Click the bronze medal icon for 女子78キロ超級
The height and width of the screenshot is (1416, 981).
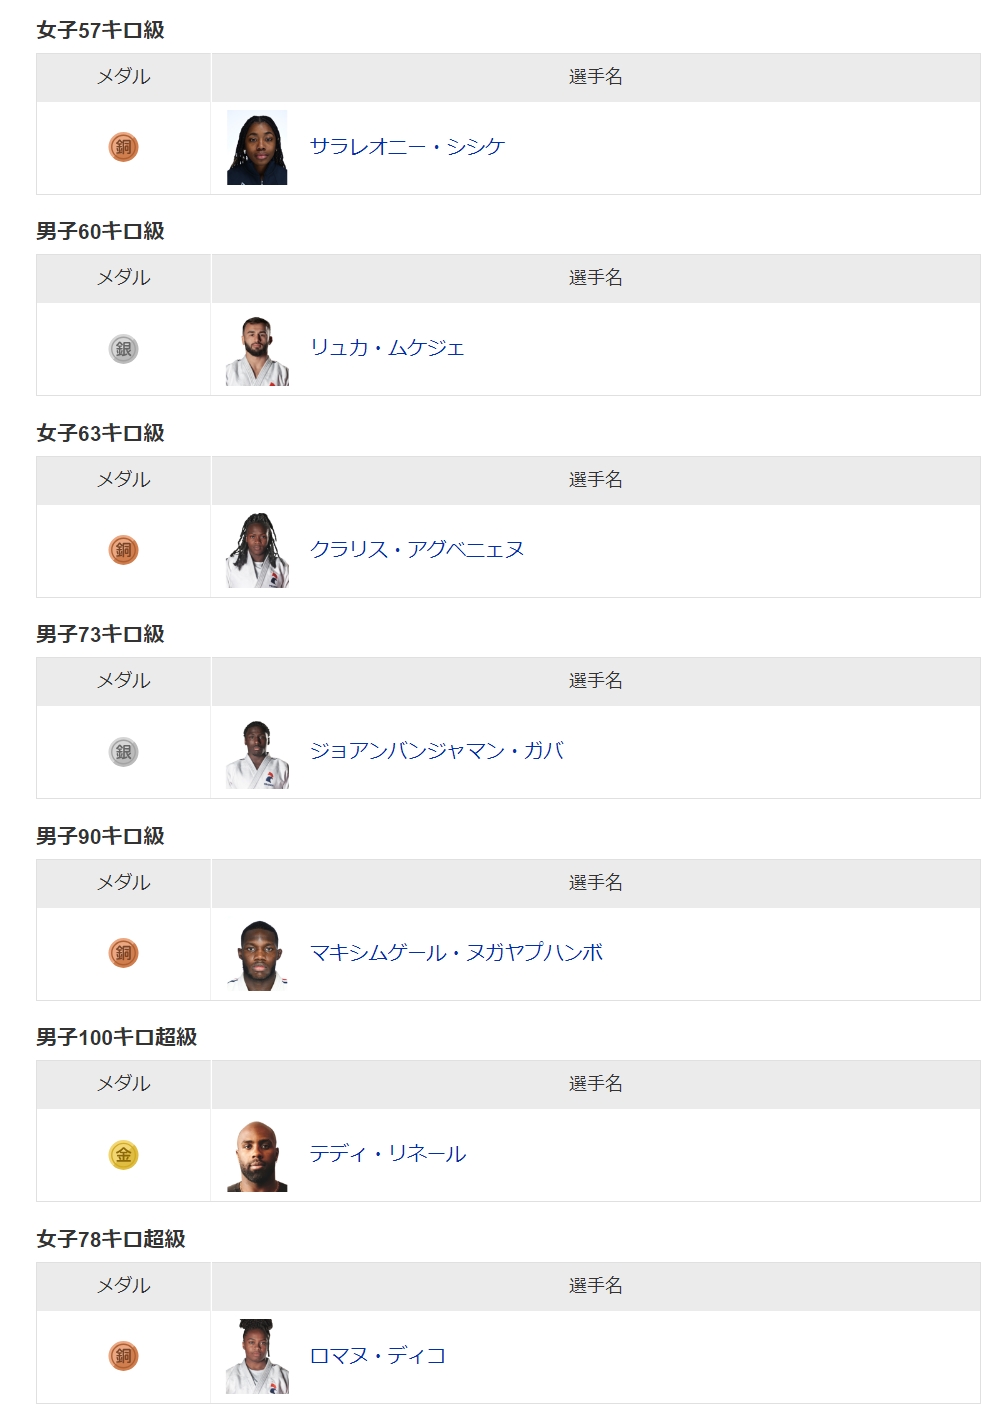click(x=123, y=1356)
